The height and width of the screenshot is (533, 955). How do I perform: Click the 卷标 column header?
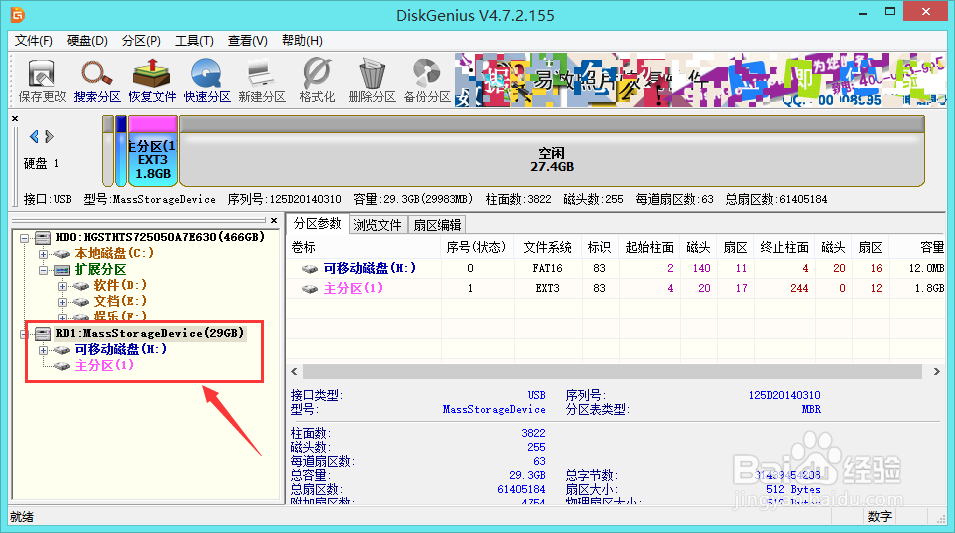[365, 247]
